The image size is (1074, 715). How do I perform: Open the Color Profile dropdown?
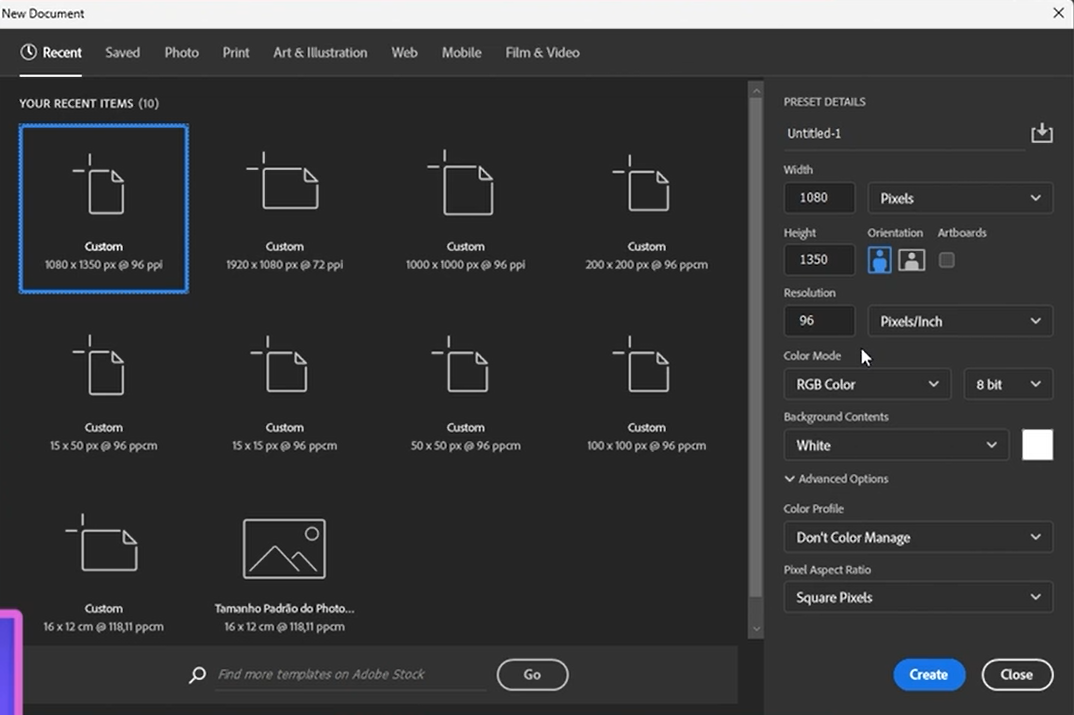point(918,538)
